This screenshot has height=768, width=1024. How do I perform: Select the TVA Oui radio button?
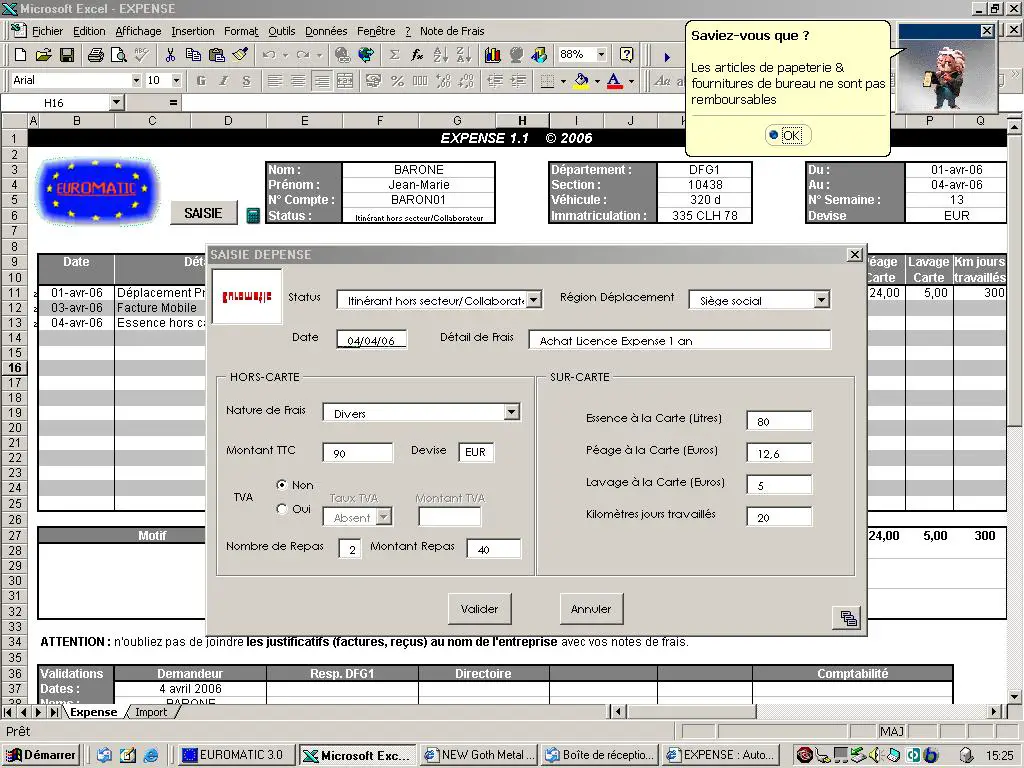[281, 509]
